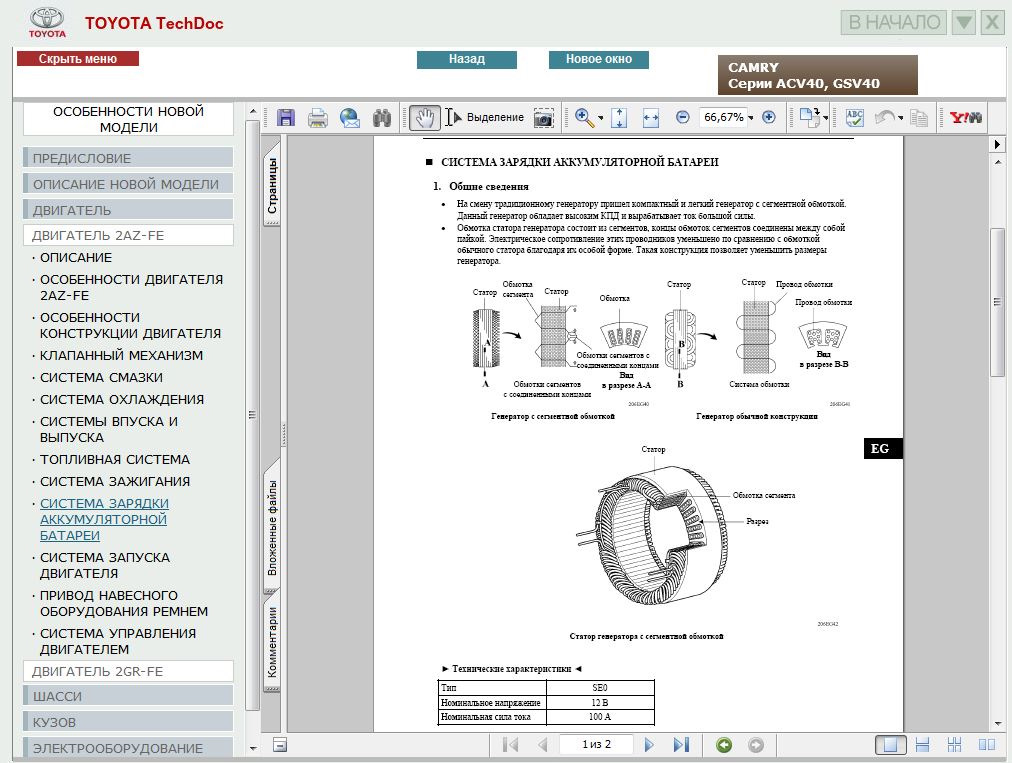Viewport: 1012px width, 763px height.
Task: Click the page number input field
Action: pyautogui.click(x=596, y=745)
